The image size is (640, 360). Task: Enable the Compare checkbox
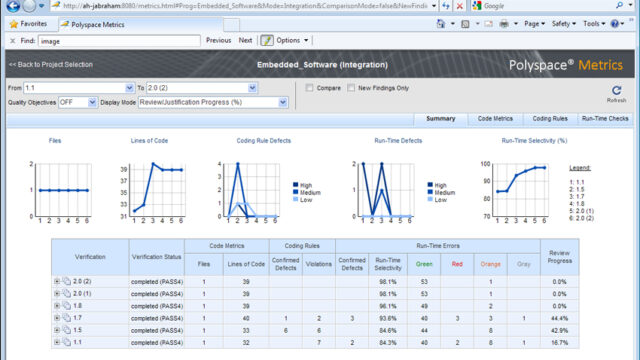click(309, 88)
